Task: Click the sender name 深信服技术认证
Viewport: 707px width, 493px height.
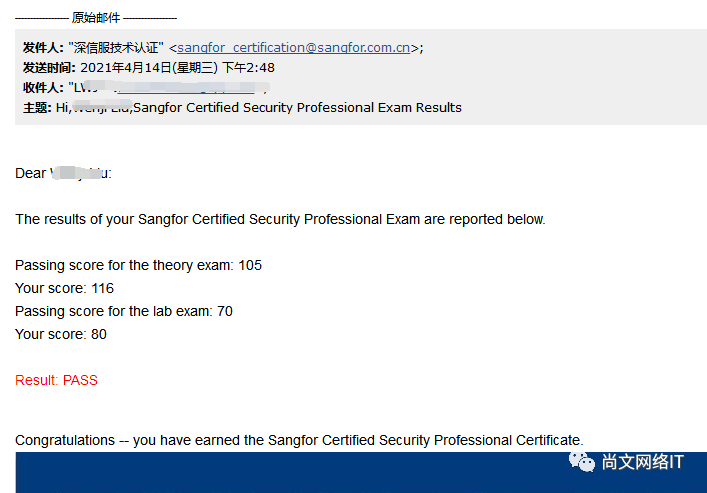Action: click(116, 48)
